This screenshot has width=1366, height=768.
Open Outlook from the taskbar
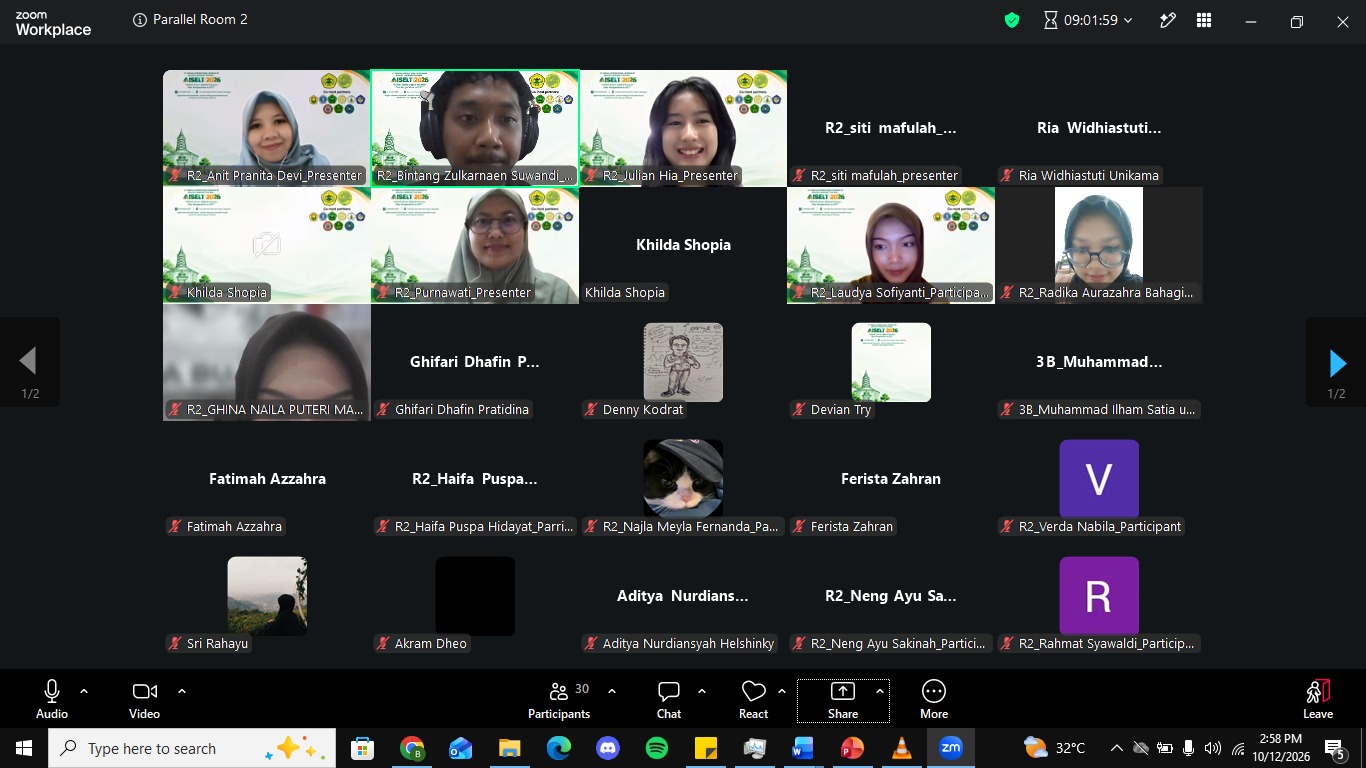point(461,748)
